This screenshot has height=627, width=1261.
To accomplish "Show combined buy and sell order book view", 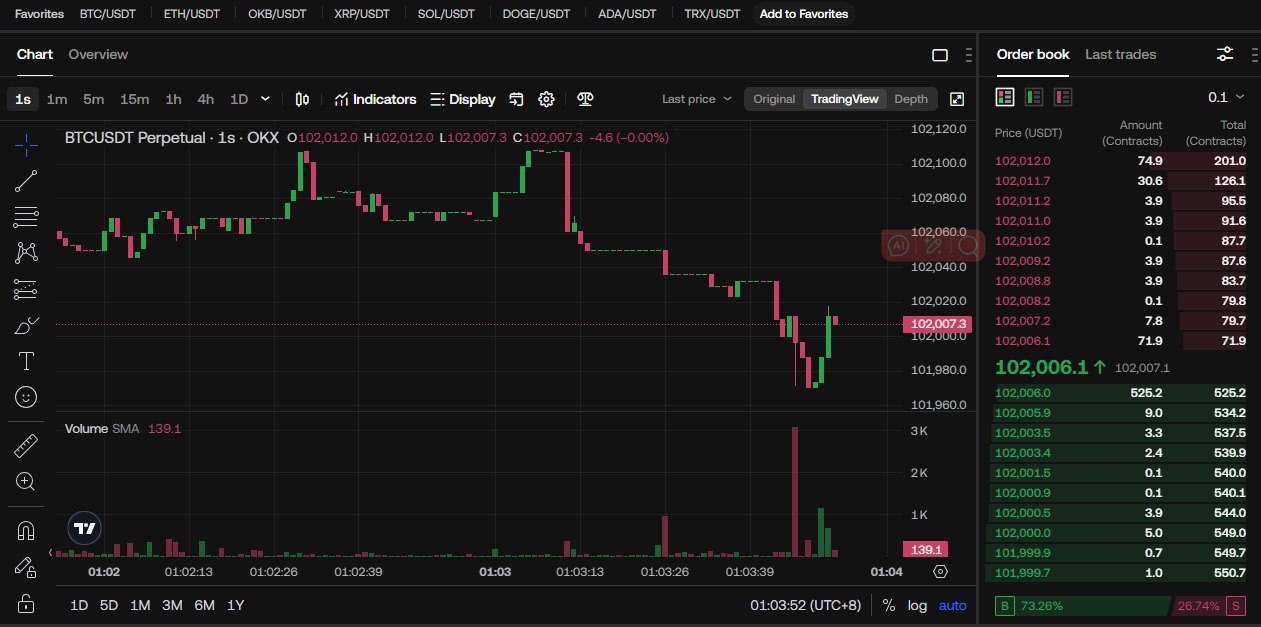I will [x=1005, y=97].
